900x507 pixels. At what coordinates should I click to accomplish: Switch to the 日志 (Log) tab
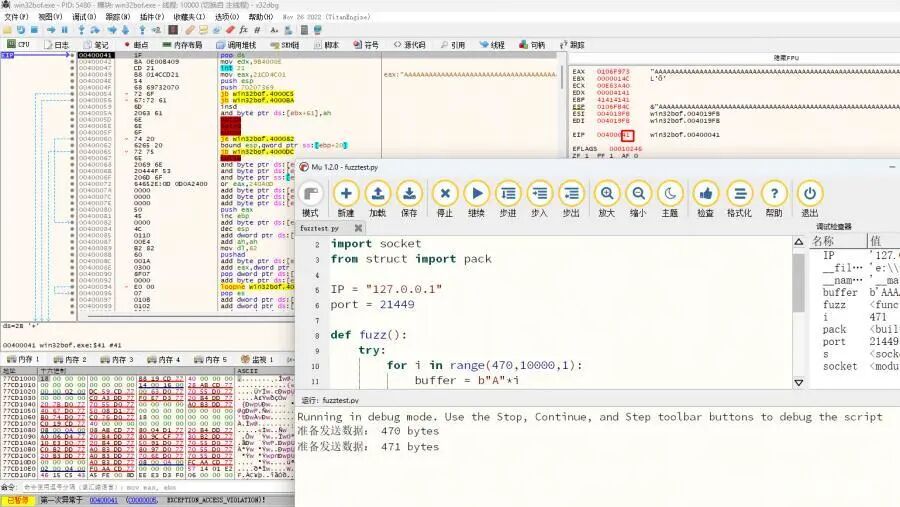tap(56, 44)
